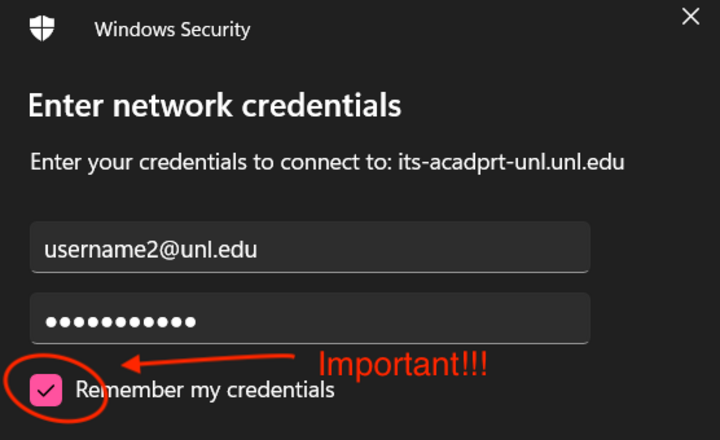The width and height of the screenshot is (720, 440).
Task: Click the "Remember my credentials" label text
Action: [205, 390]
